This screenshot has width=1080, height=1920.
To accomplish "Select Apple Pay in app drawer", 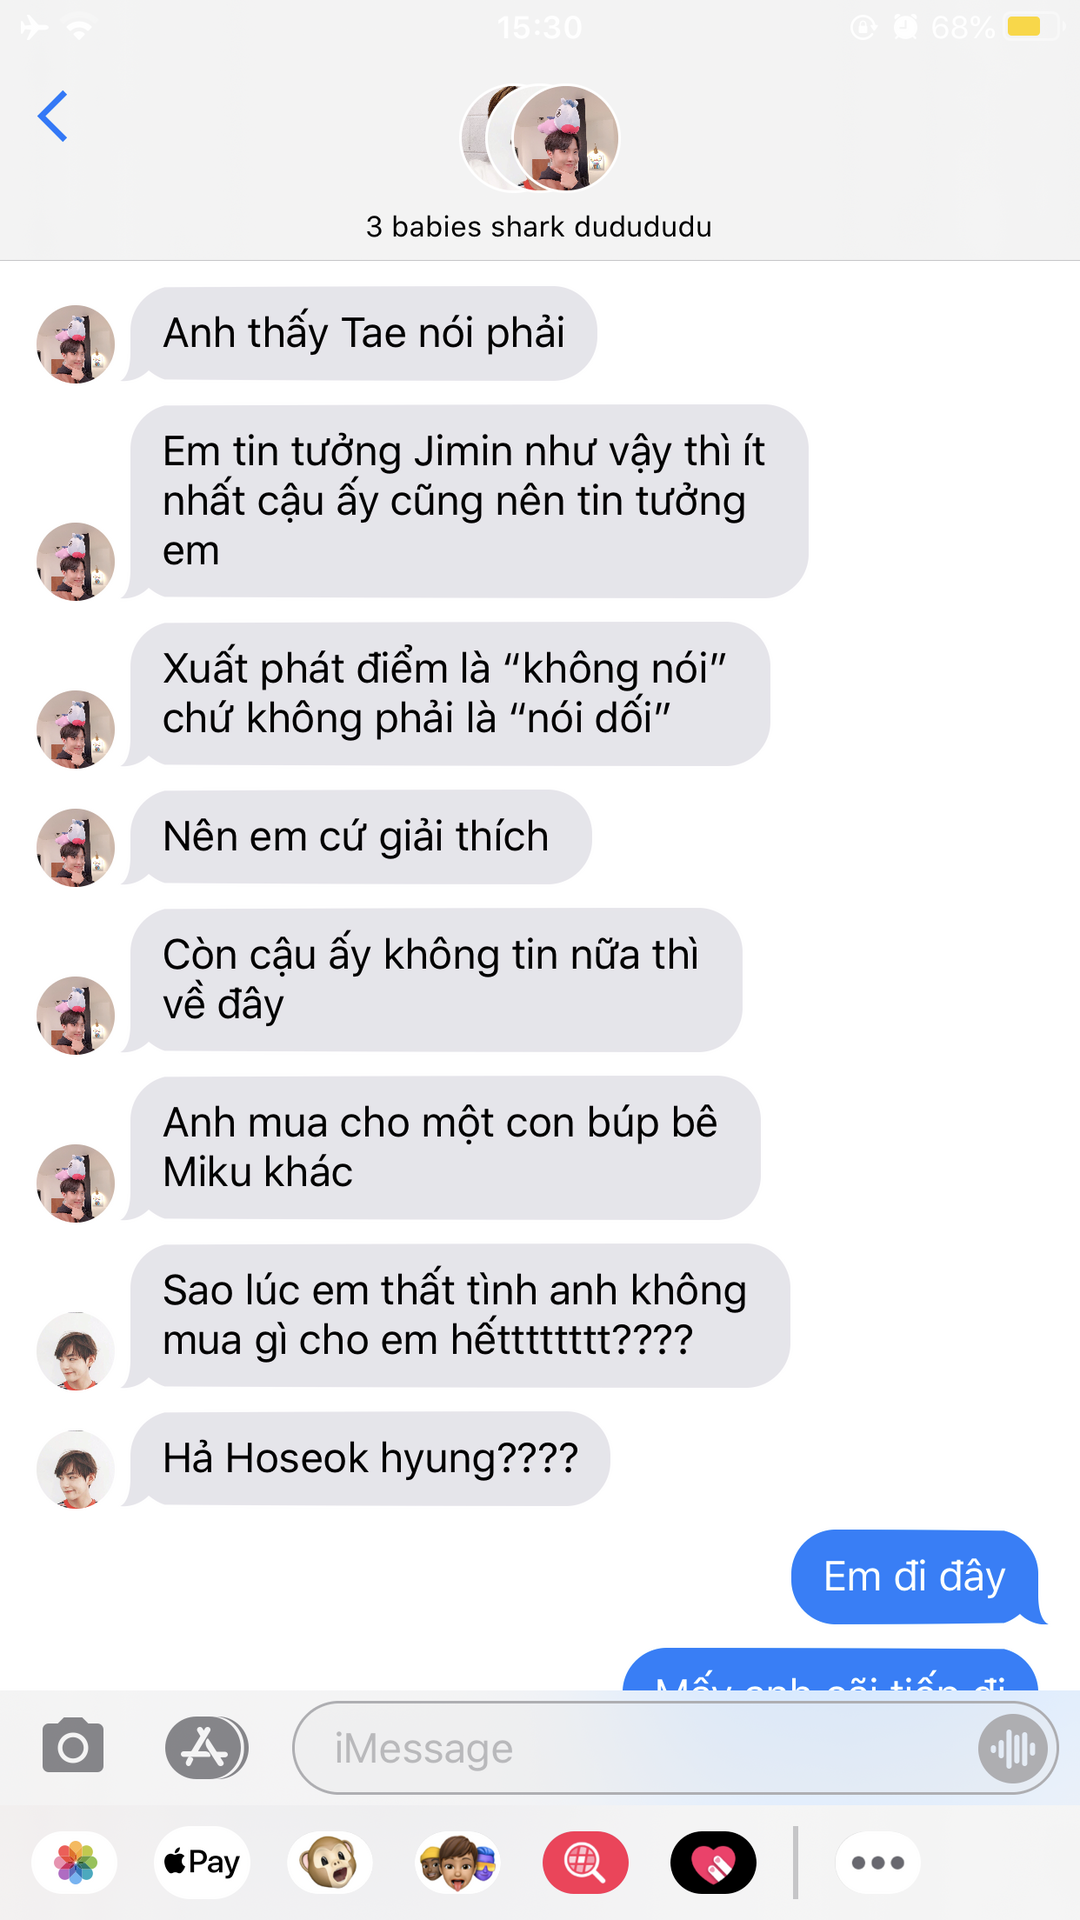I will [202, 1863].
